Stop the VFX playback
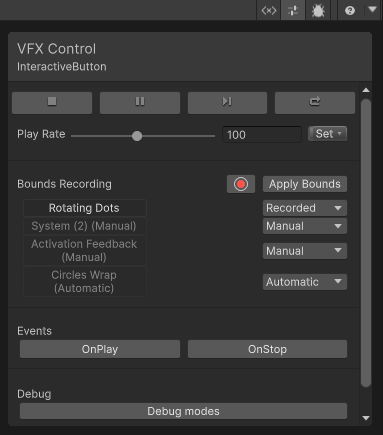This screenshot has width=383, height=435. (x=52, y=103)
